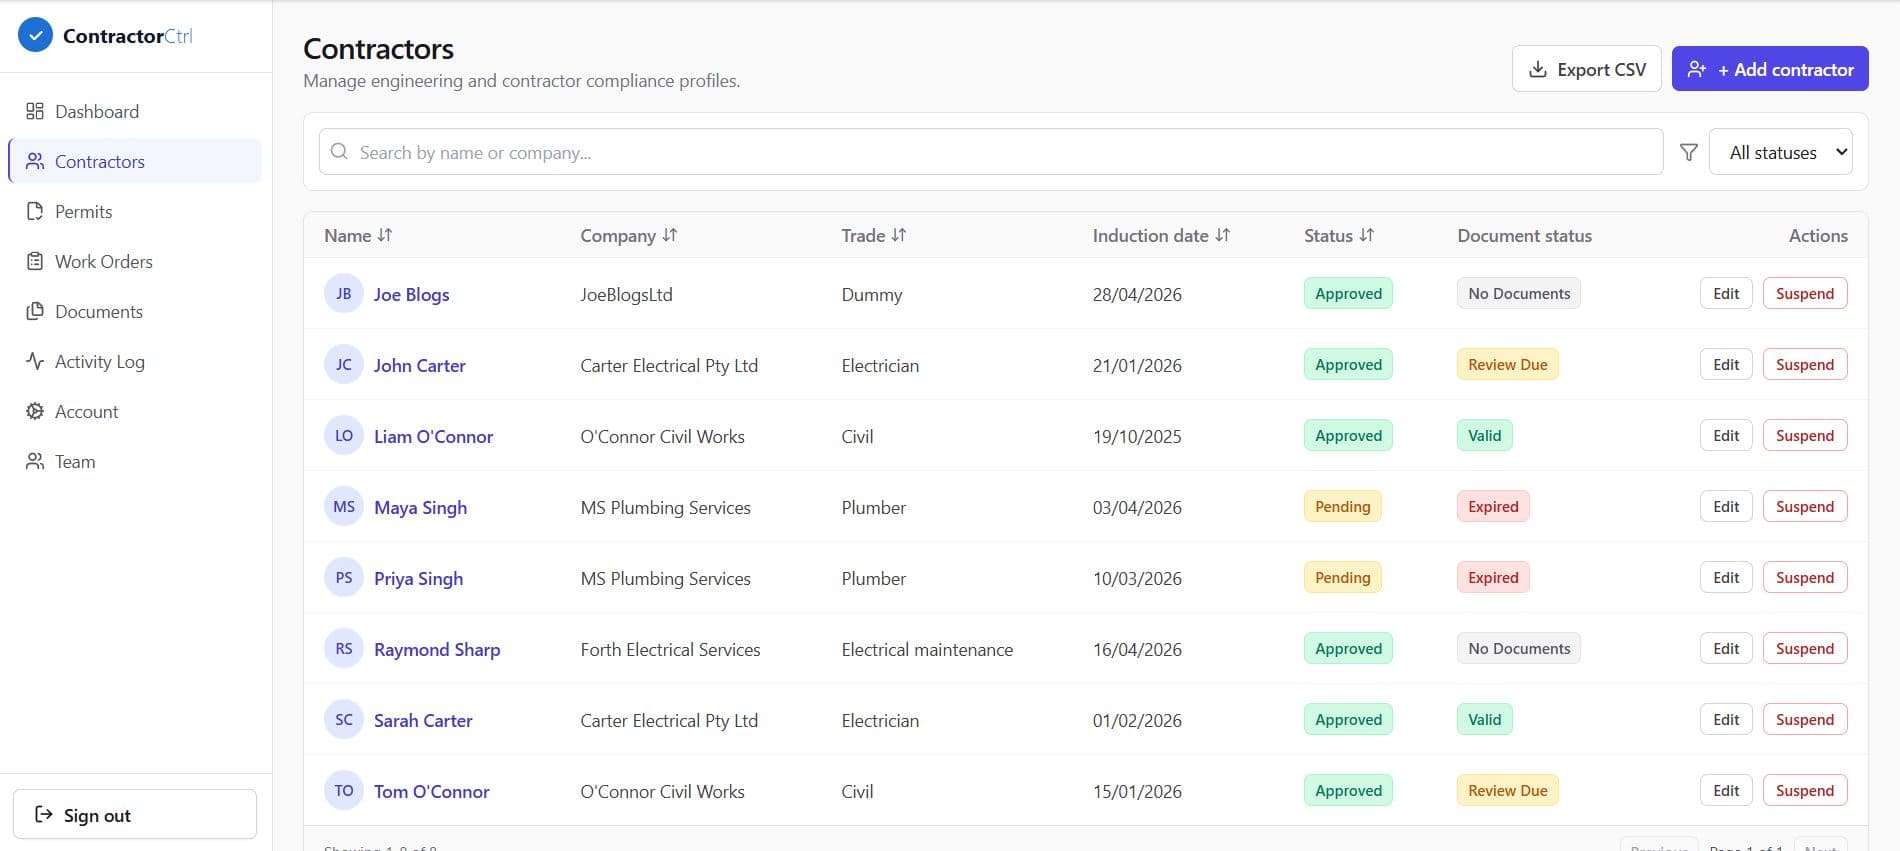Click the Sign out button
Image resolution: width=1900 pixels, height=851 pixels.
tap(135, 815)
